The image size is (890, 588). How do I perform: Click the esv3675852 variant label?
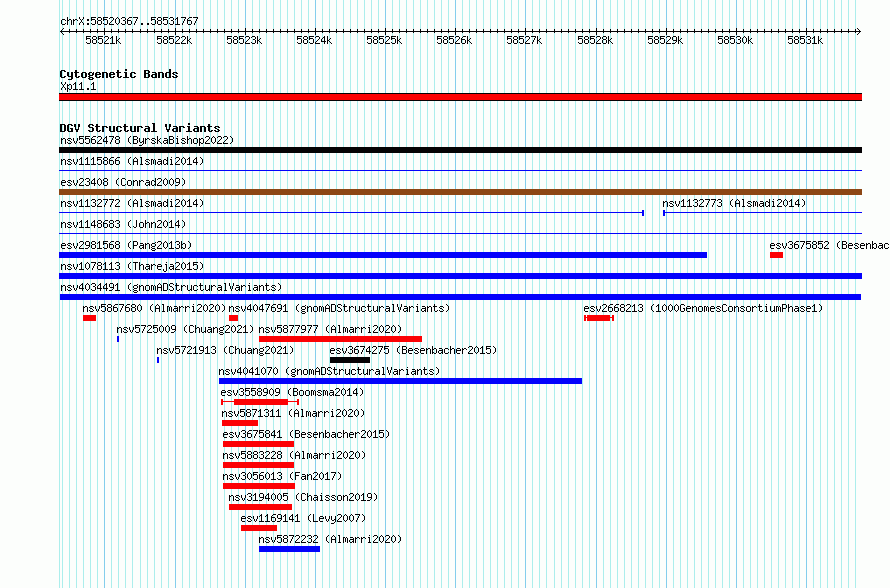(829, 245)
